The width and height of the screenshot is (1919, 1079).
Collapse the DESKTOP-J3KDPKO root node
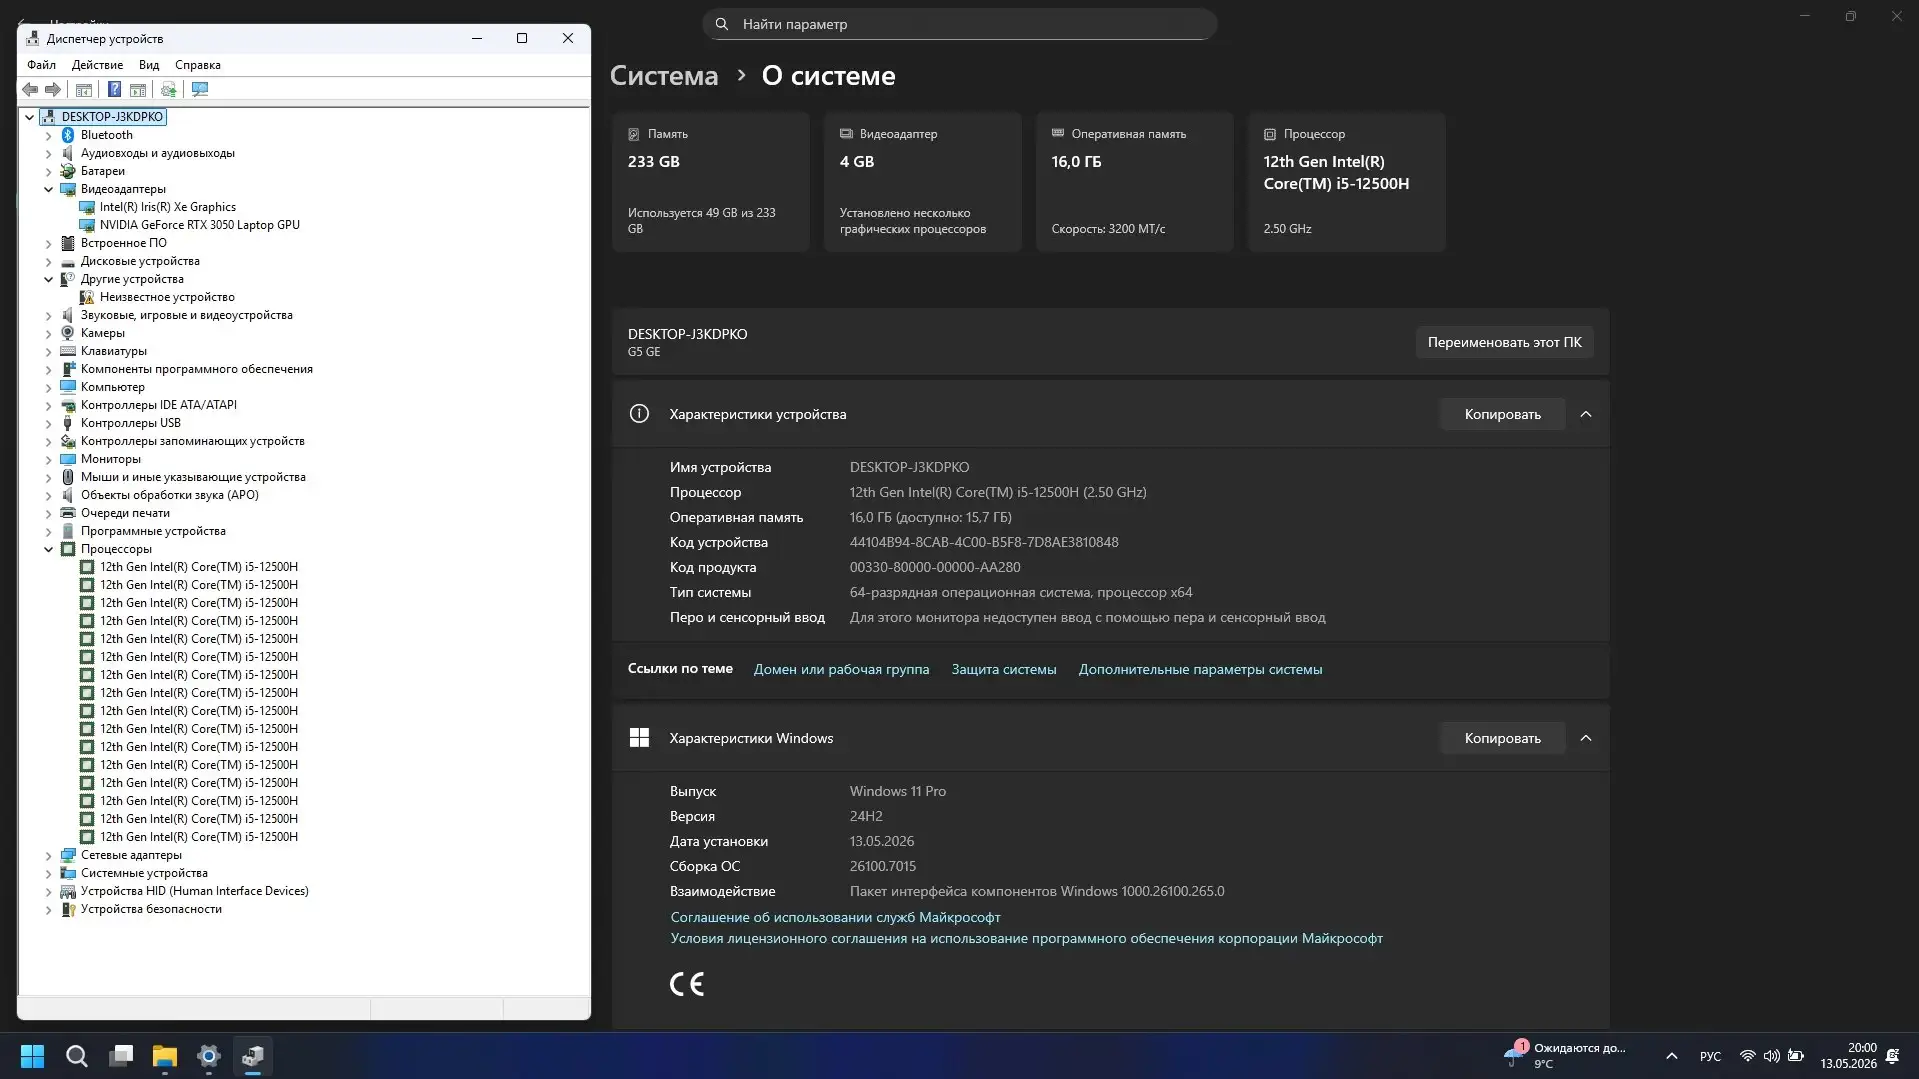(x=30, y=117)
